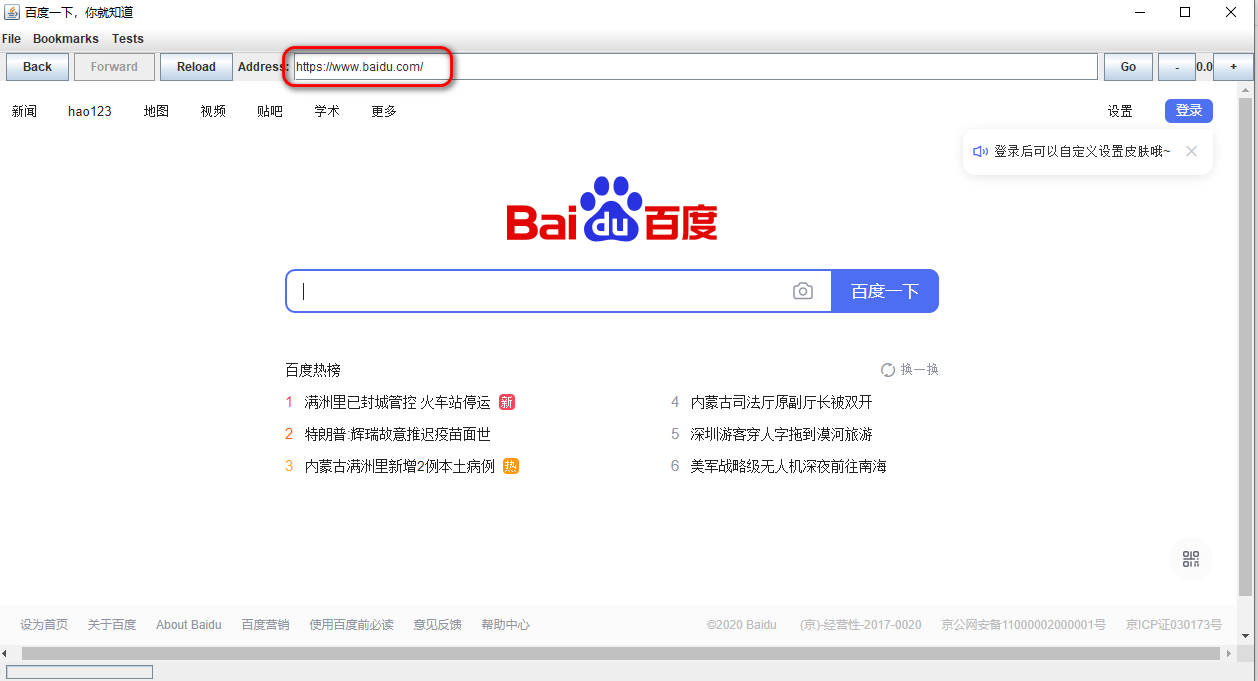This screenshot has height=681, width=1258.
Task: Click 使用百度前必读 footer link
Action: (352, 625)
